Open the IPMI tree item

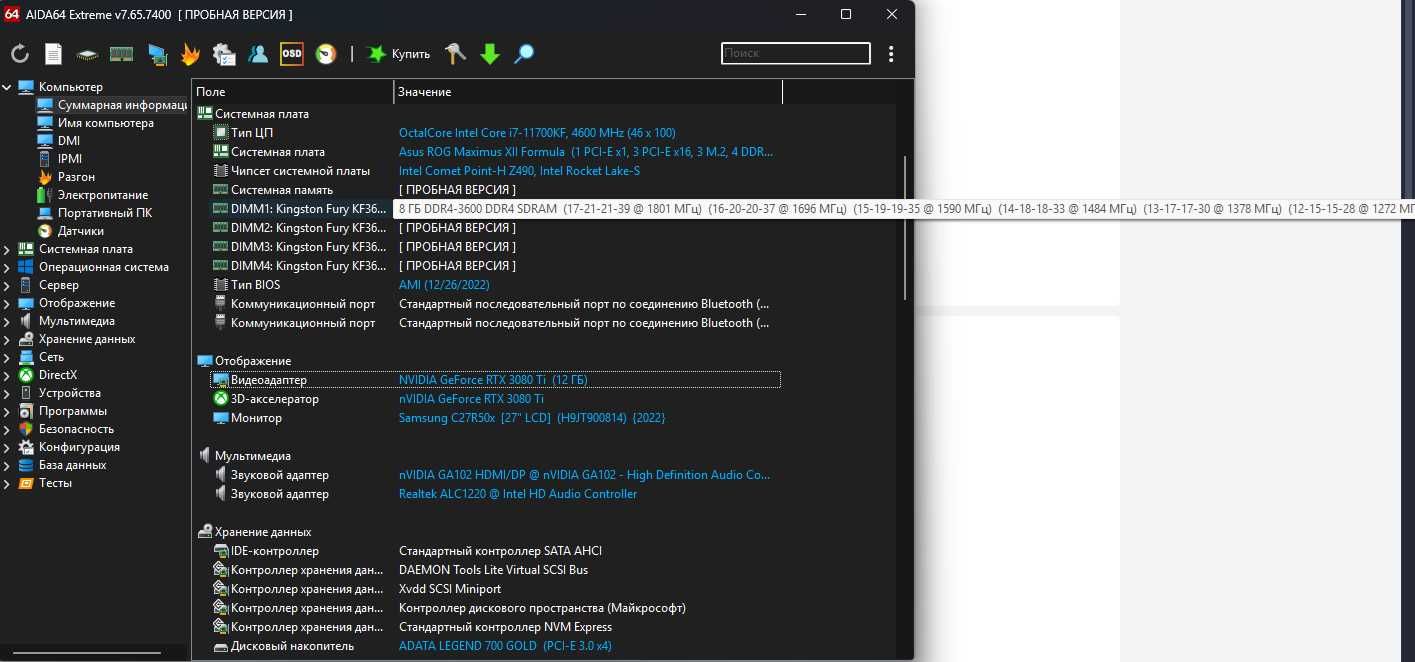[70, 159]
